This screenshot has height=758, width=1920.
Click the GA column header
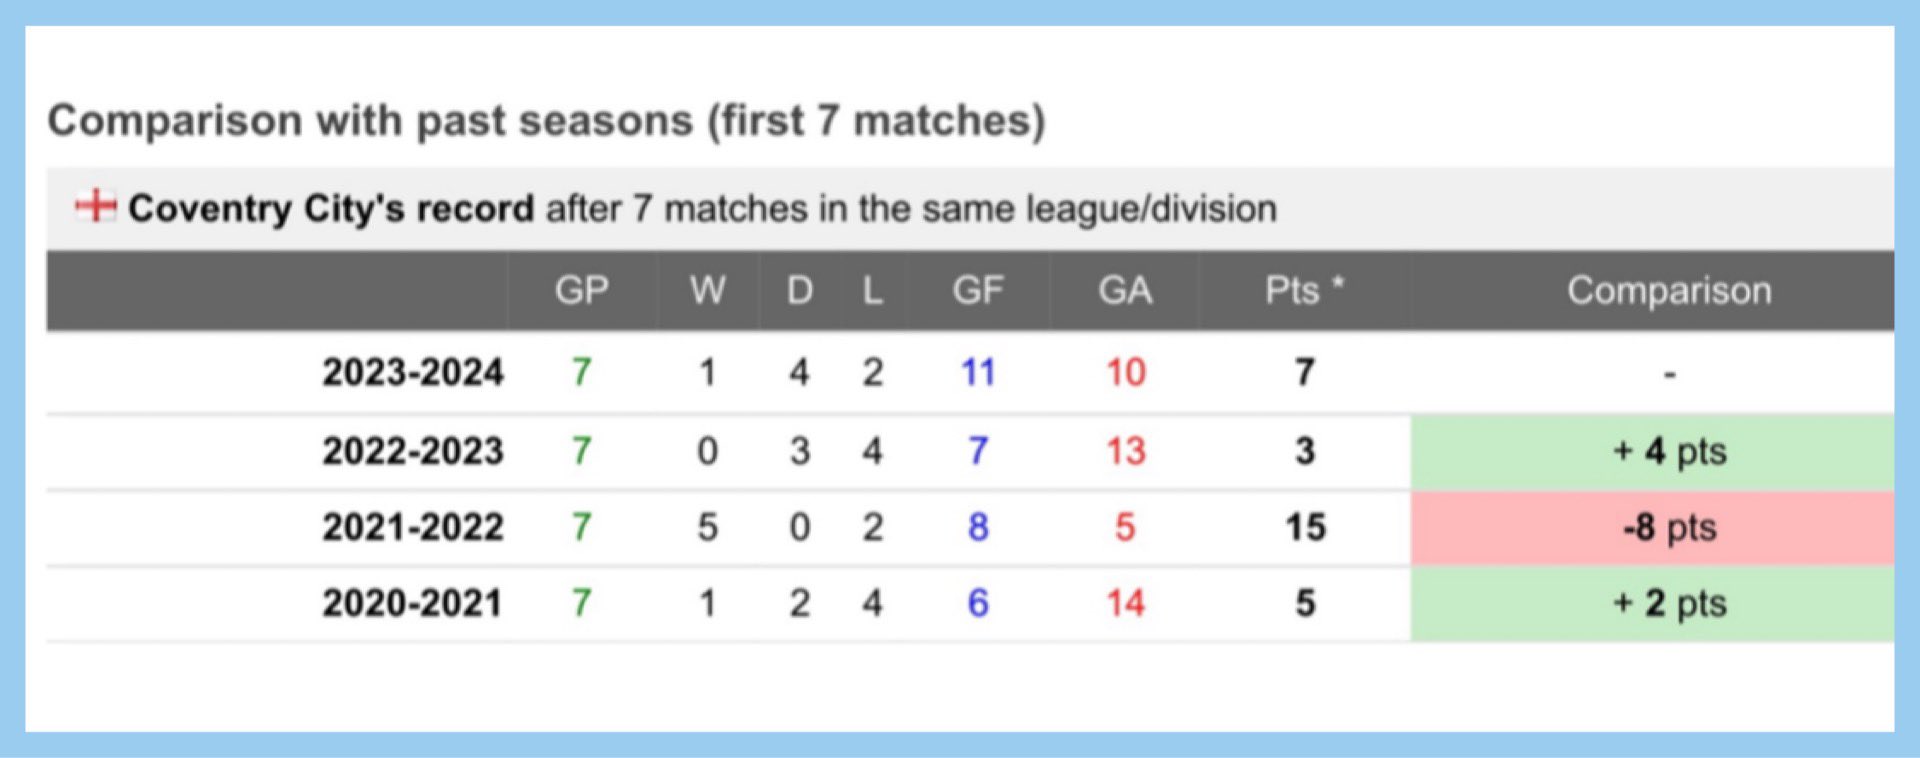[x=1125, y=291]
